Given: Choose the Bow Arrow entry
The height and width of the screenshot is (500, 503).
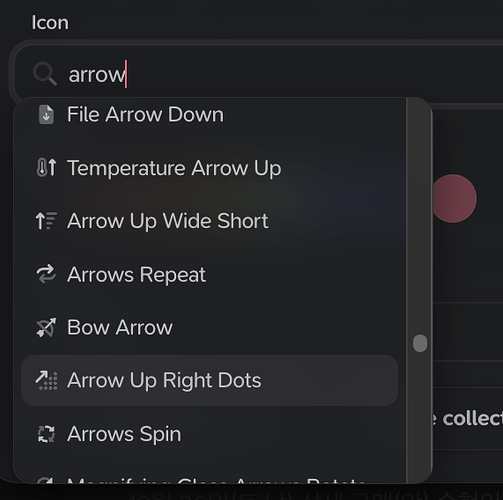Looking at the screenshot, I should tap(209, 327).
